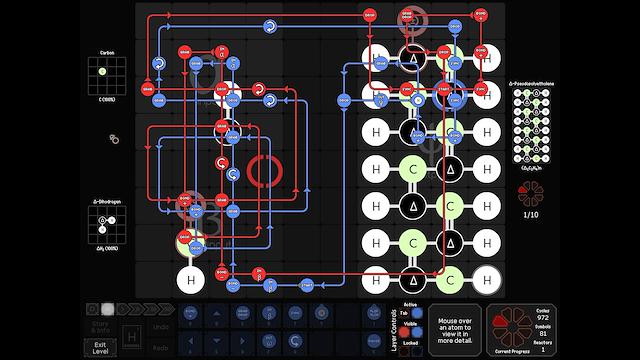Image resolution: width=640 pixels, height=360 pixels.
Task: Toggle blue layer visibility
Action: pos(417,332)
